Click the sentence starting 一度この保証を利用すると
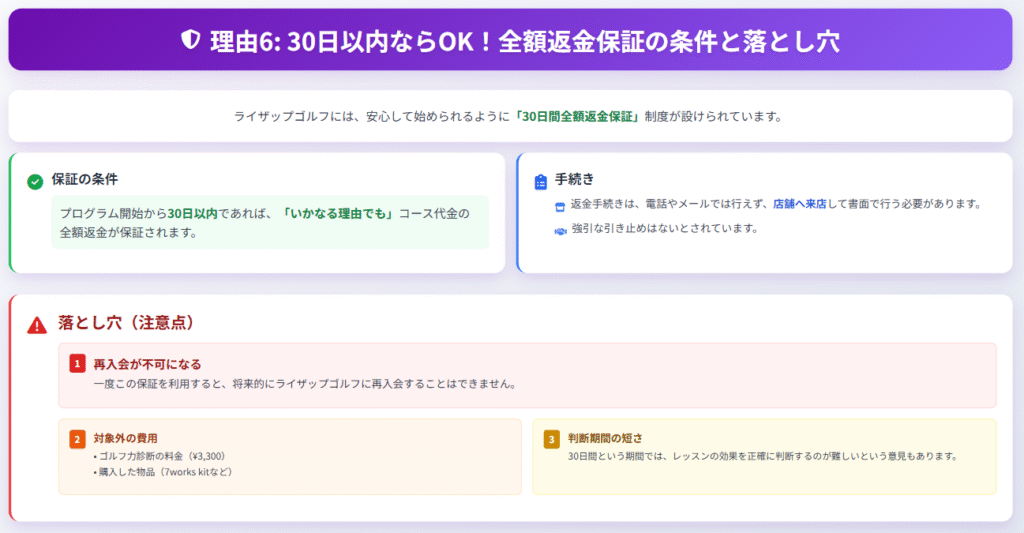Screen dimensions: 1024x533 pyautogui.click(x=306, y=384)
